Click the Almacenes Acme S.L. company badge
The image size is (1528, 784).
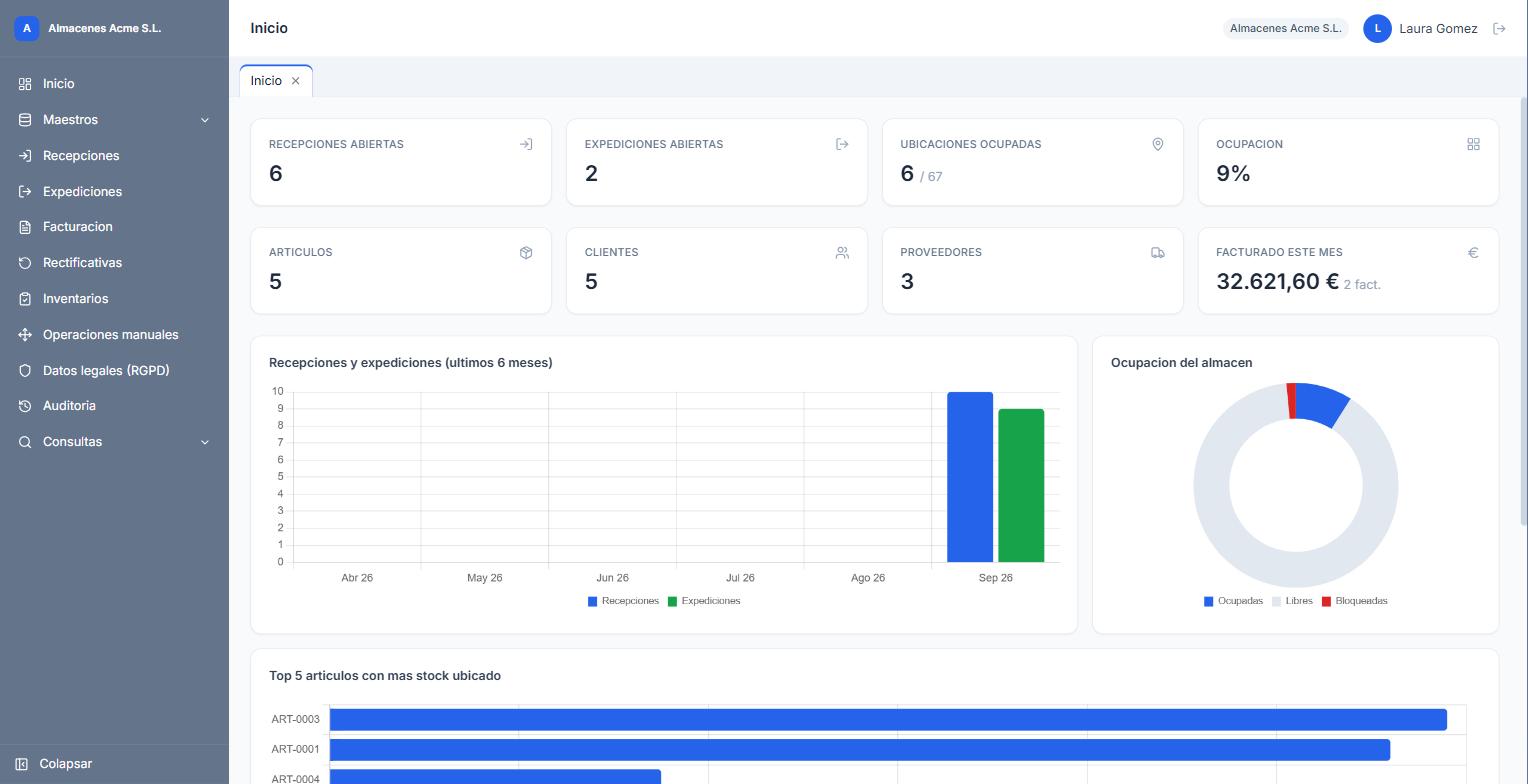[x=1285, y=29]
